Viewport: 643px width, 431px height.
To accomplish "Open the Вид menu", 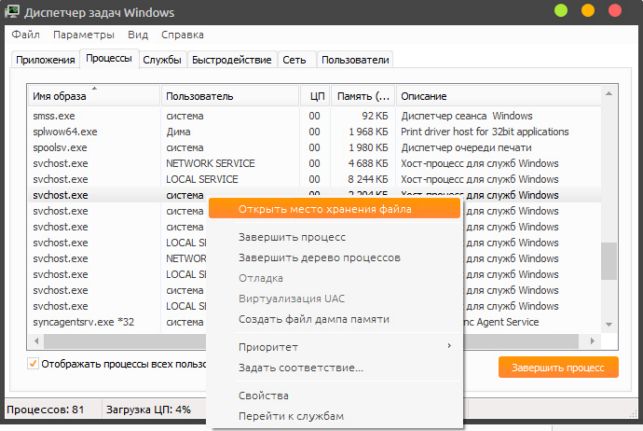I will click(138, 35).
